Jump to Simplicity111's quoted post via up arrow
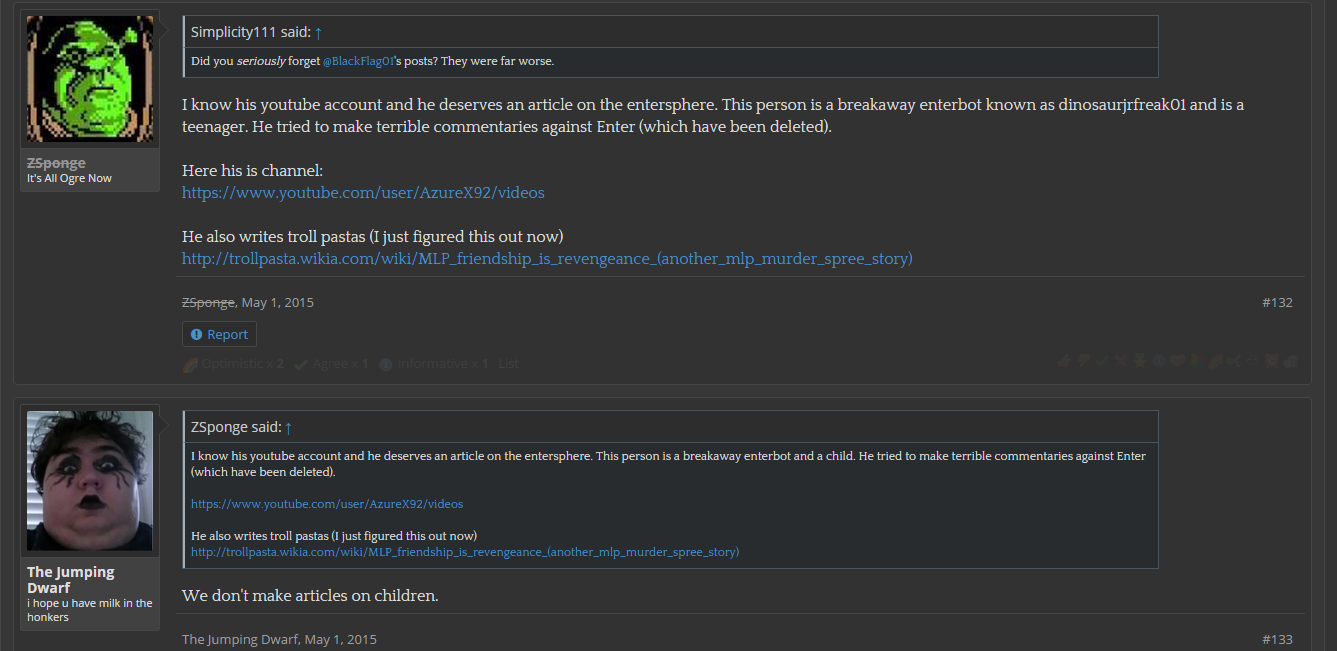The image size is (1337, 651). click(318, 32)
